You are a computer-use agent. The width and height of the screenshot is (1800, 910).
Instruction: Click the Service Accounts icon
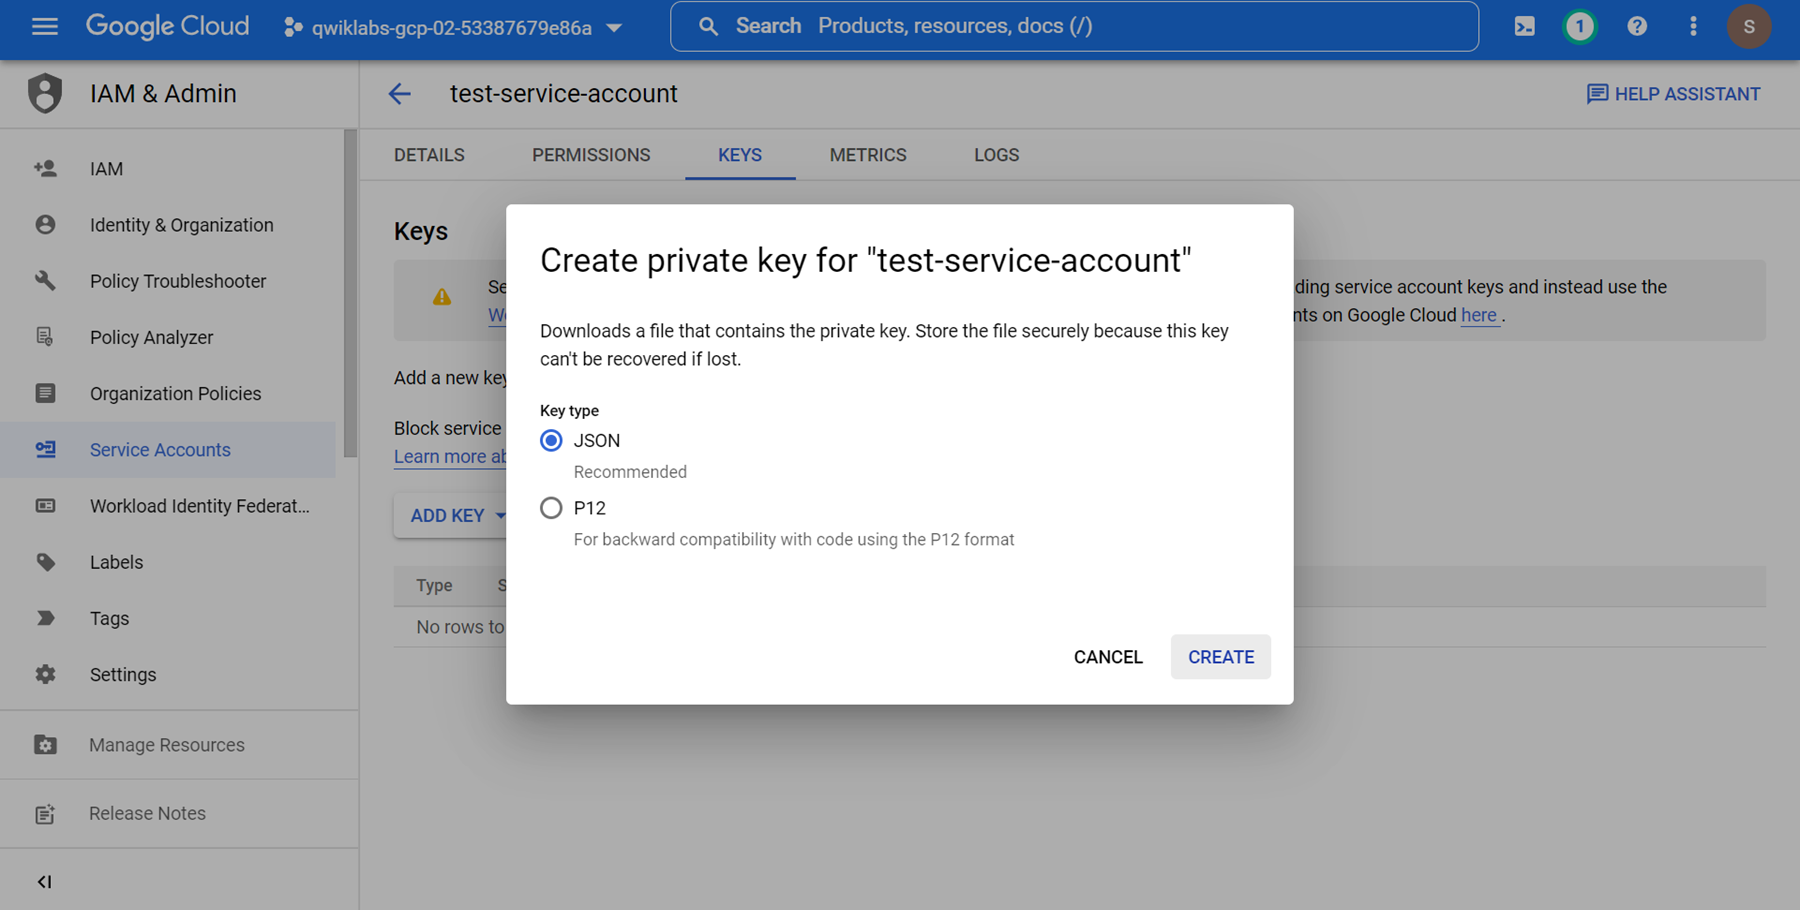[x=45, y=449]
